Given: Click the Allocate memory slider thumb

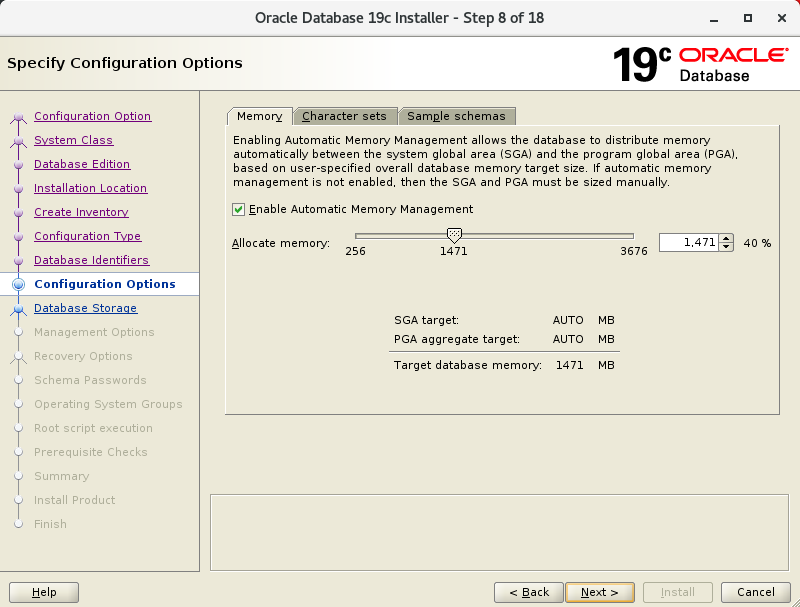Looking at the screenshot, I should click(454, 235).
